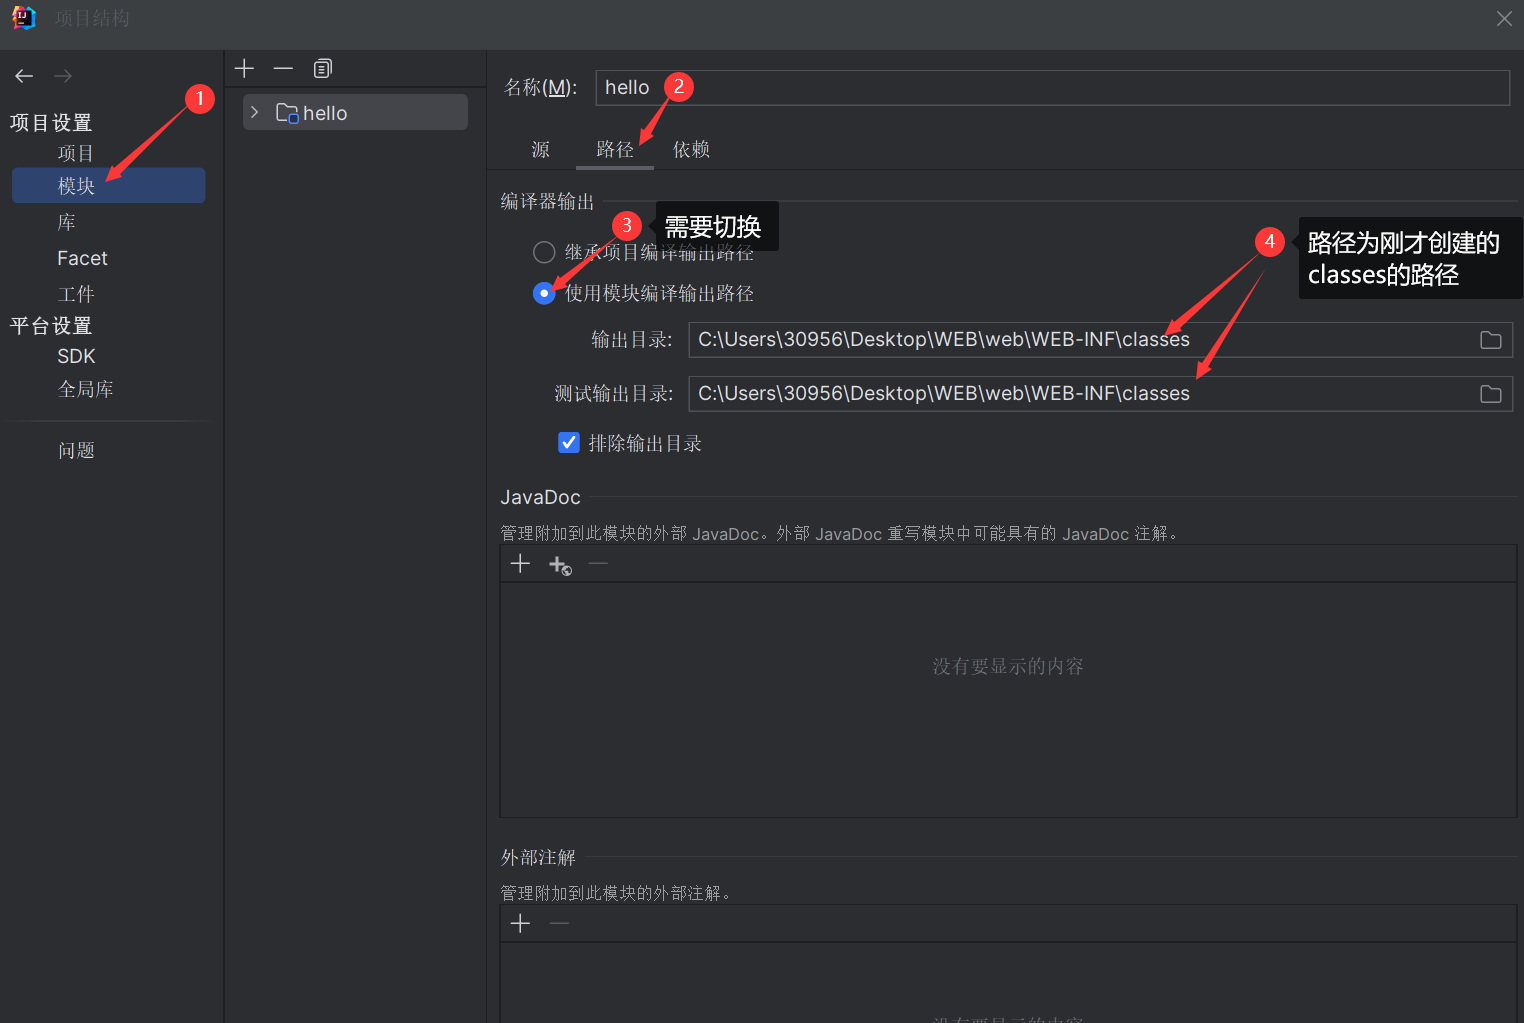Click the forward navigation arrow
This screenshot has width=1524, height=1023.
[x=63, y=76]
